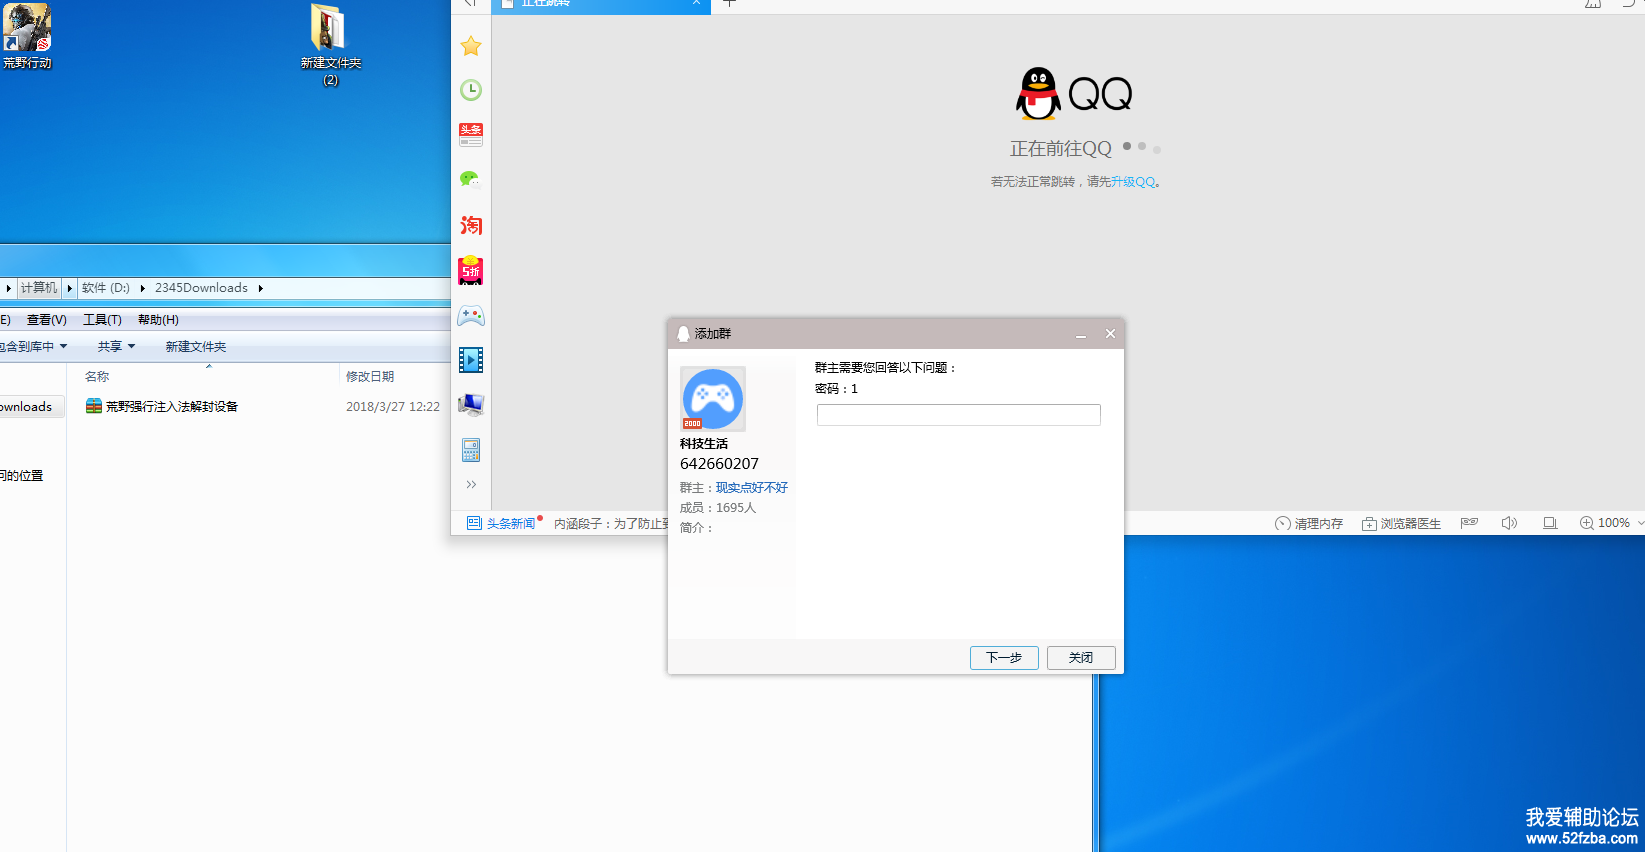This screenshot has height=852, width=1645.
Task: Click the date 2018/3/27 12:22 cell
Action: click(393, 407)
